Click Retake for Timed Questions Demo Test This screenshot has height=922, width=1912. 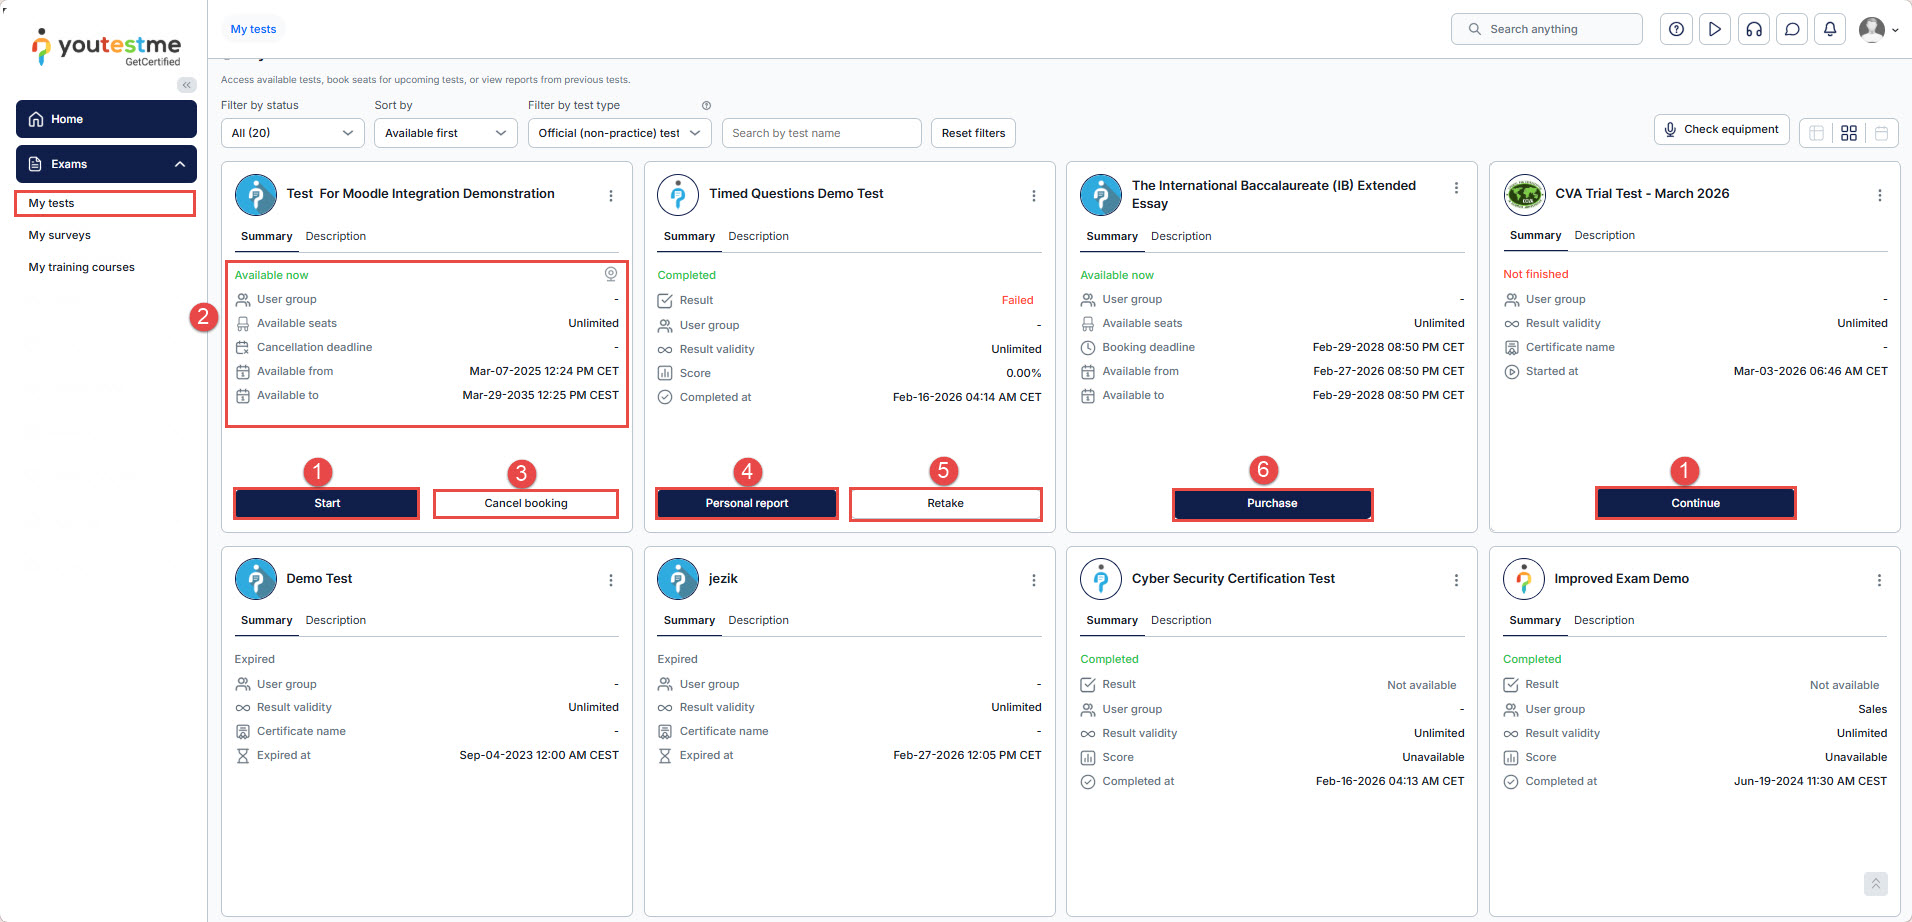click(x=945, y=503)
